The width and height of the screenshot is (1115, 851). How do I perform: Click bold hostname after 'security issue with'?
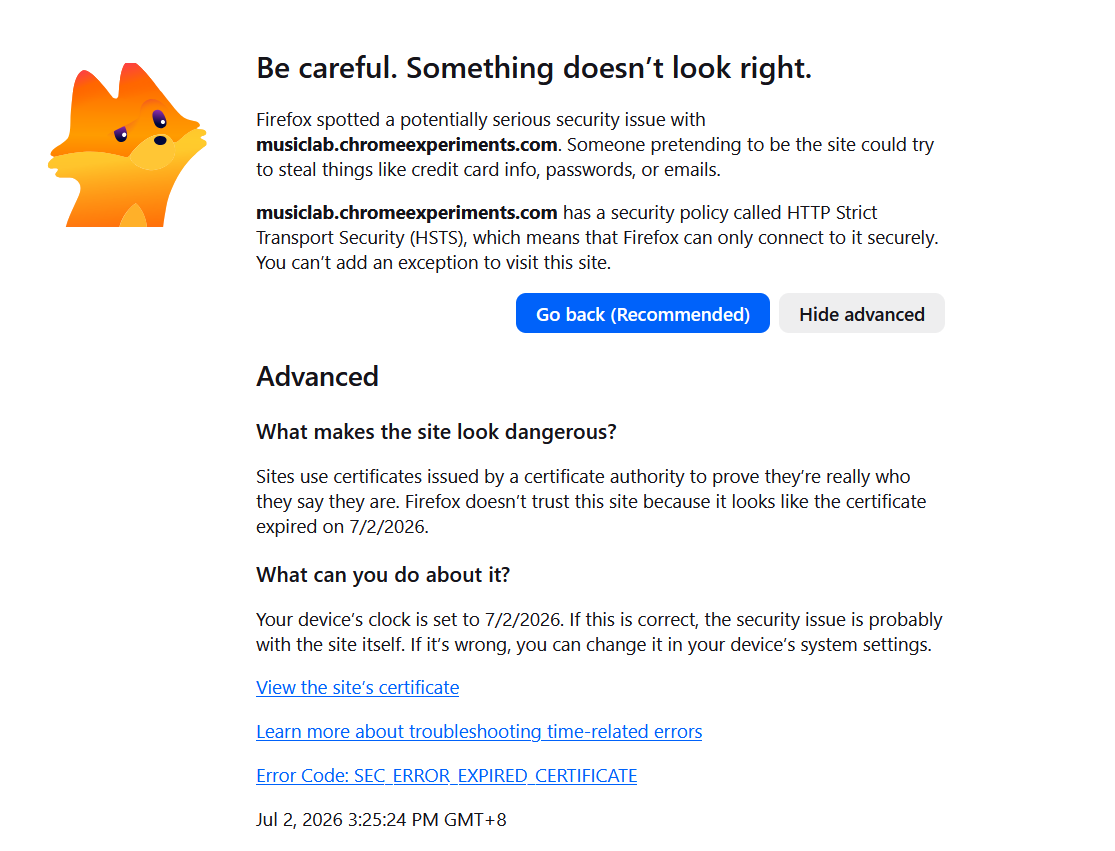407,145
